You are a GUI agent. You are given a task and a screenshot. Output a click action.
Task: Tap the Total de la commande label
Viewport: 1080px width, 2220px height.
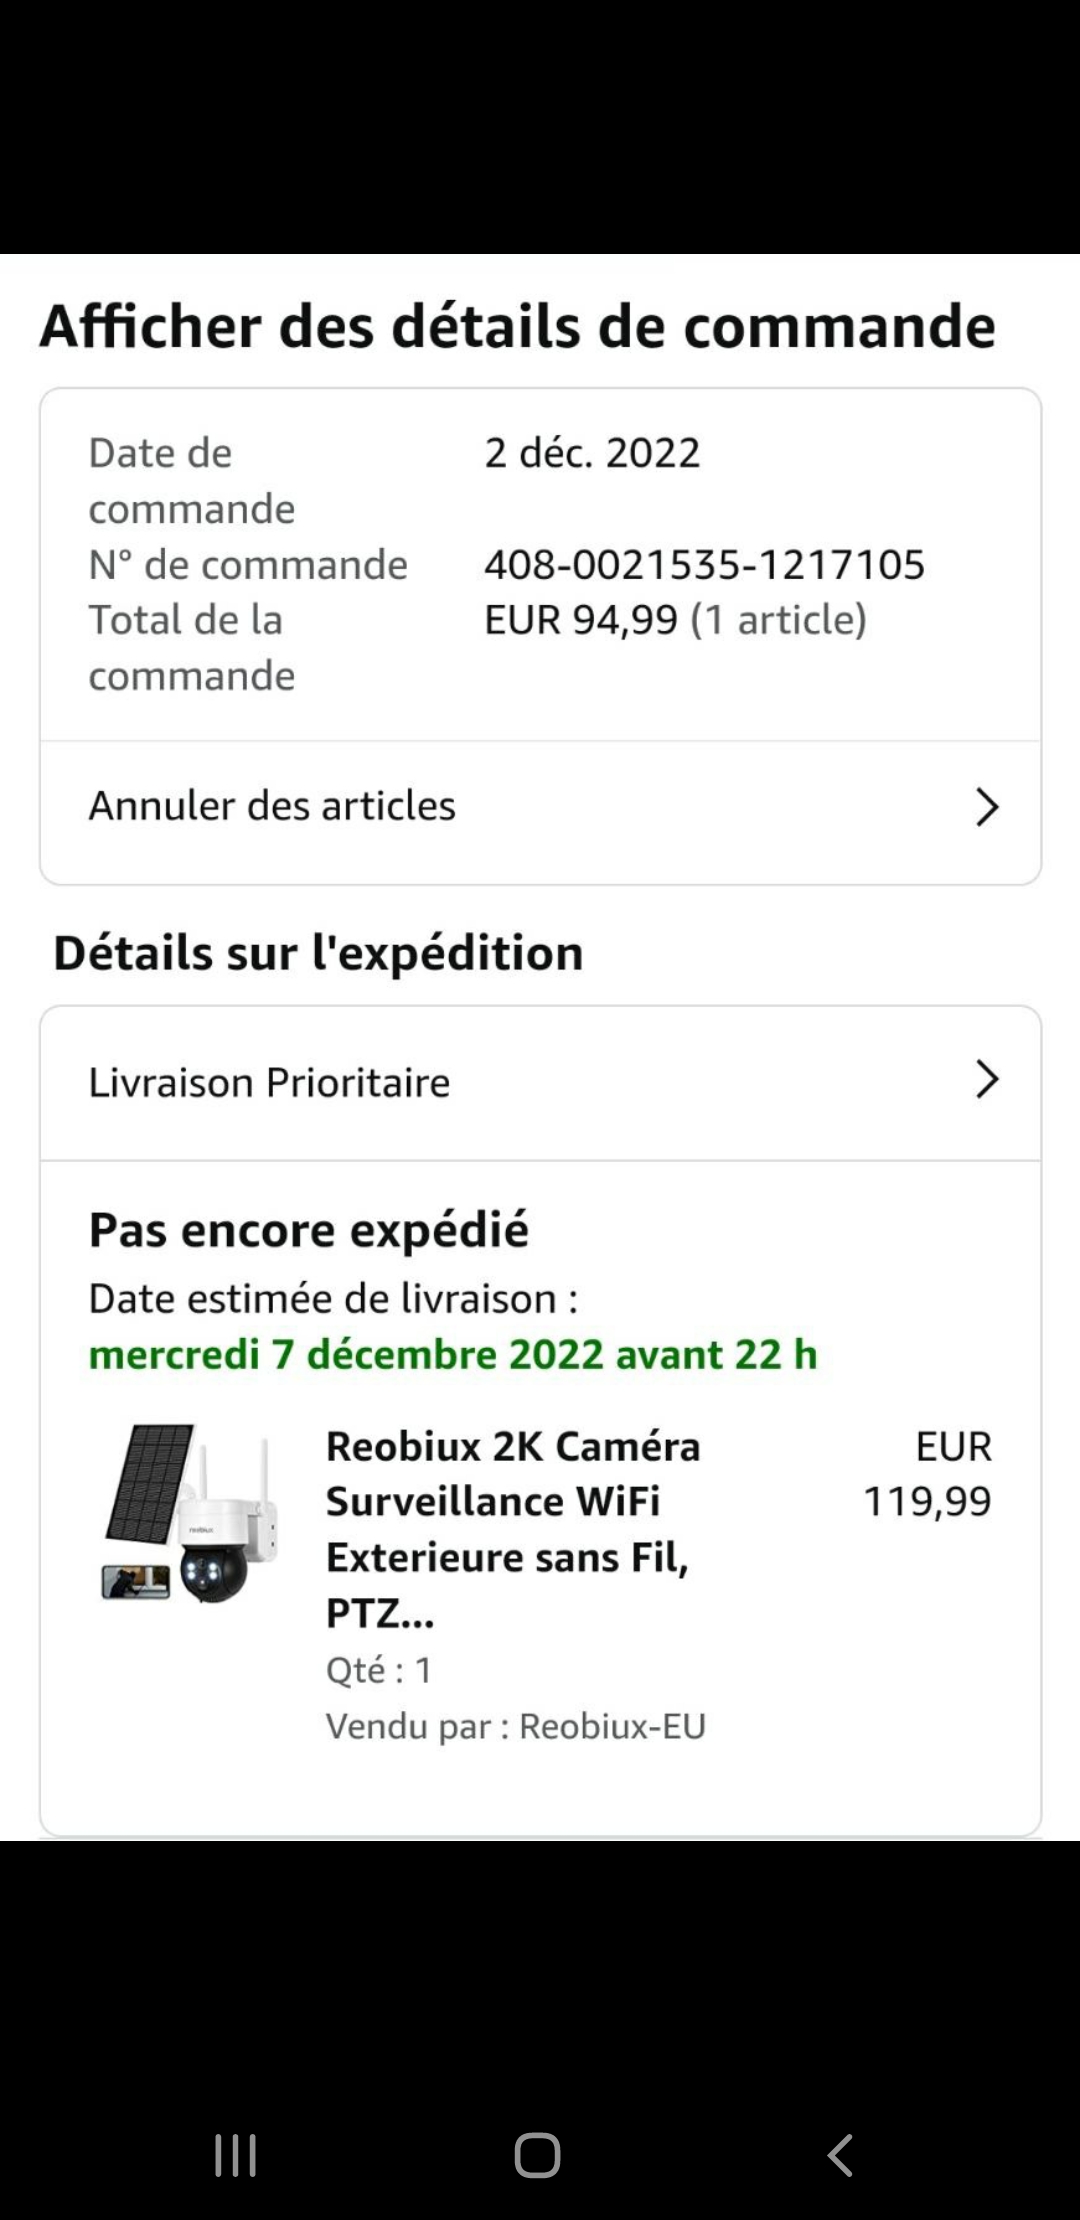point(191,647)
